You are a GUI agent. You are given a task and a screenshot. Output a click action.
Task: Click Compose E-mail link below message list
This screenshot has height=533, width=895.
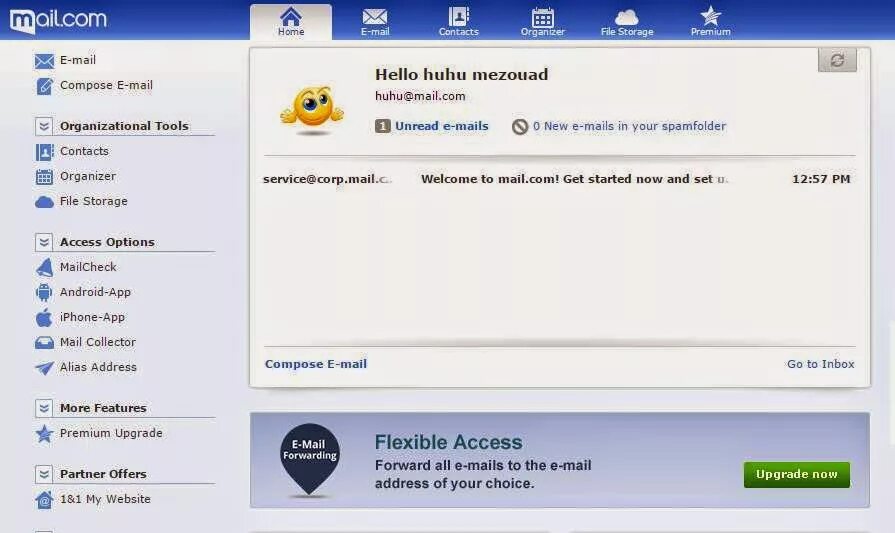[x=316, y=364]
